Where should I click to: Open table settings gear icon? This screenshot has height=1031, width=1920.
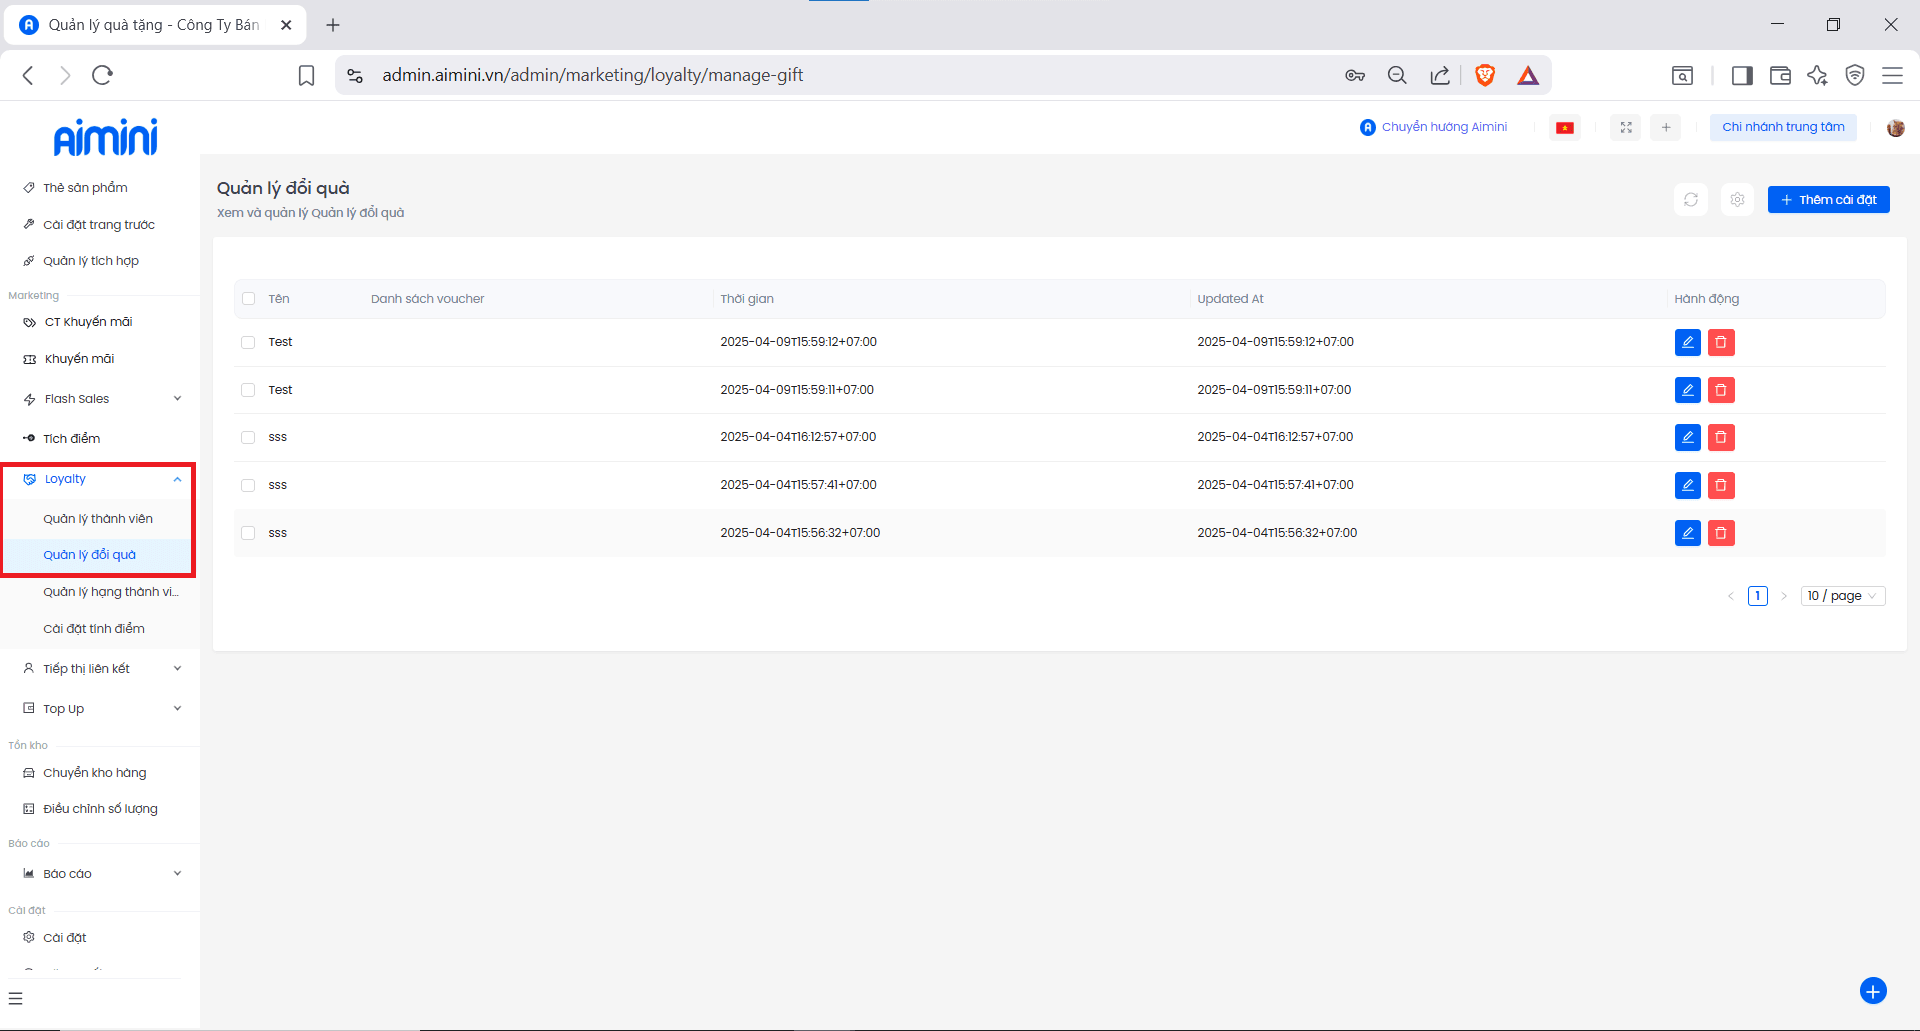1737,200
